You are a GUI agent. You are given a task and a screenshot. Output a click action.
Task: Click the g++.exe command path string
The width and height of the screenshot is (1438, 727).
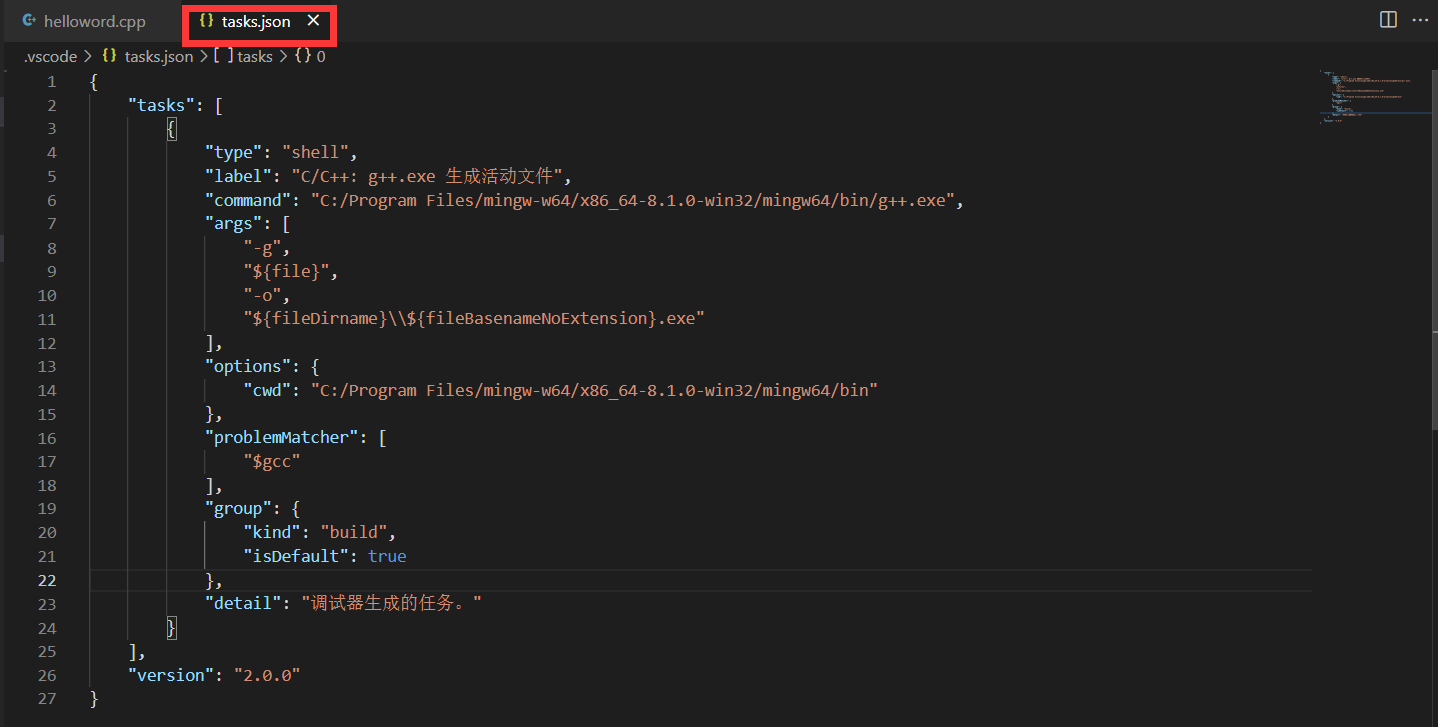pyautogui.click(x=633, y=200)
